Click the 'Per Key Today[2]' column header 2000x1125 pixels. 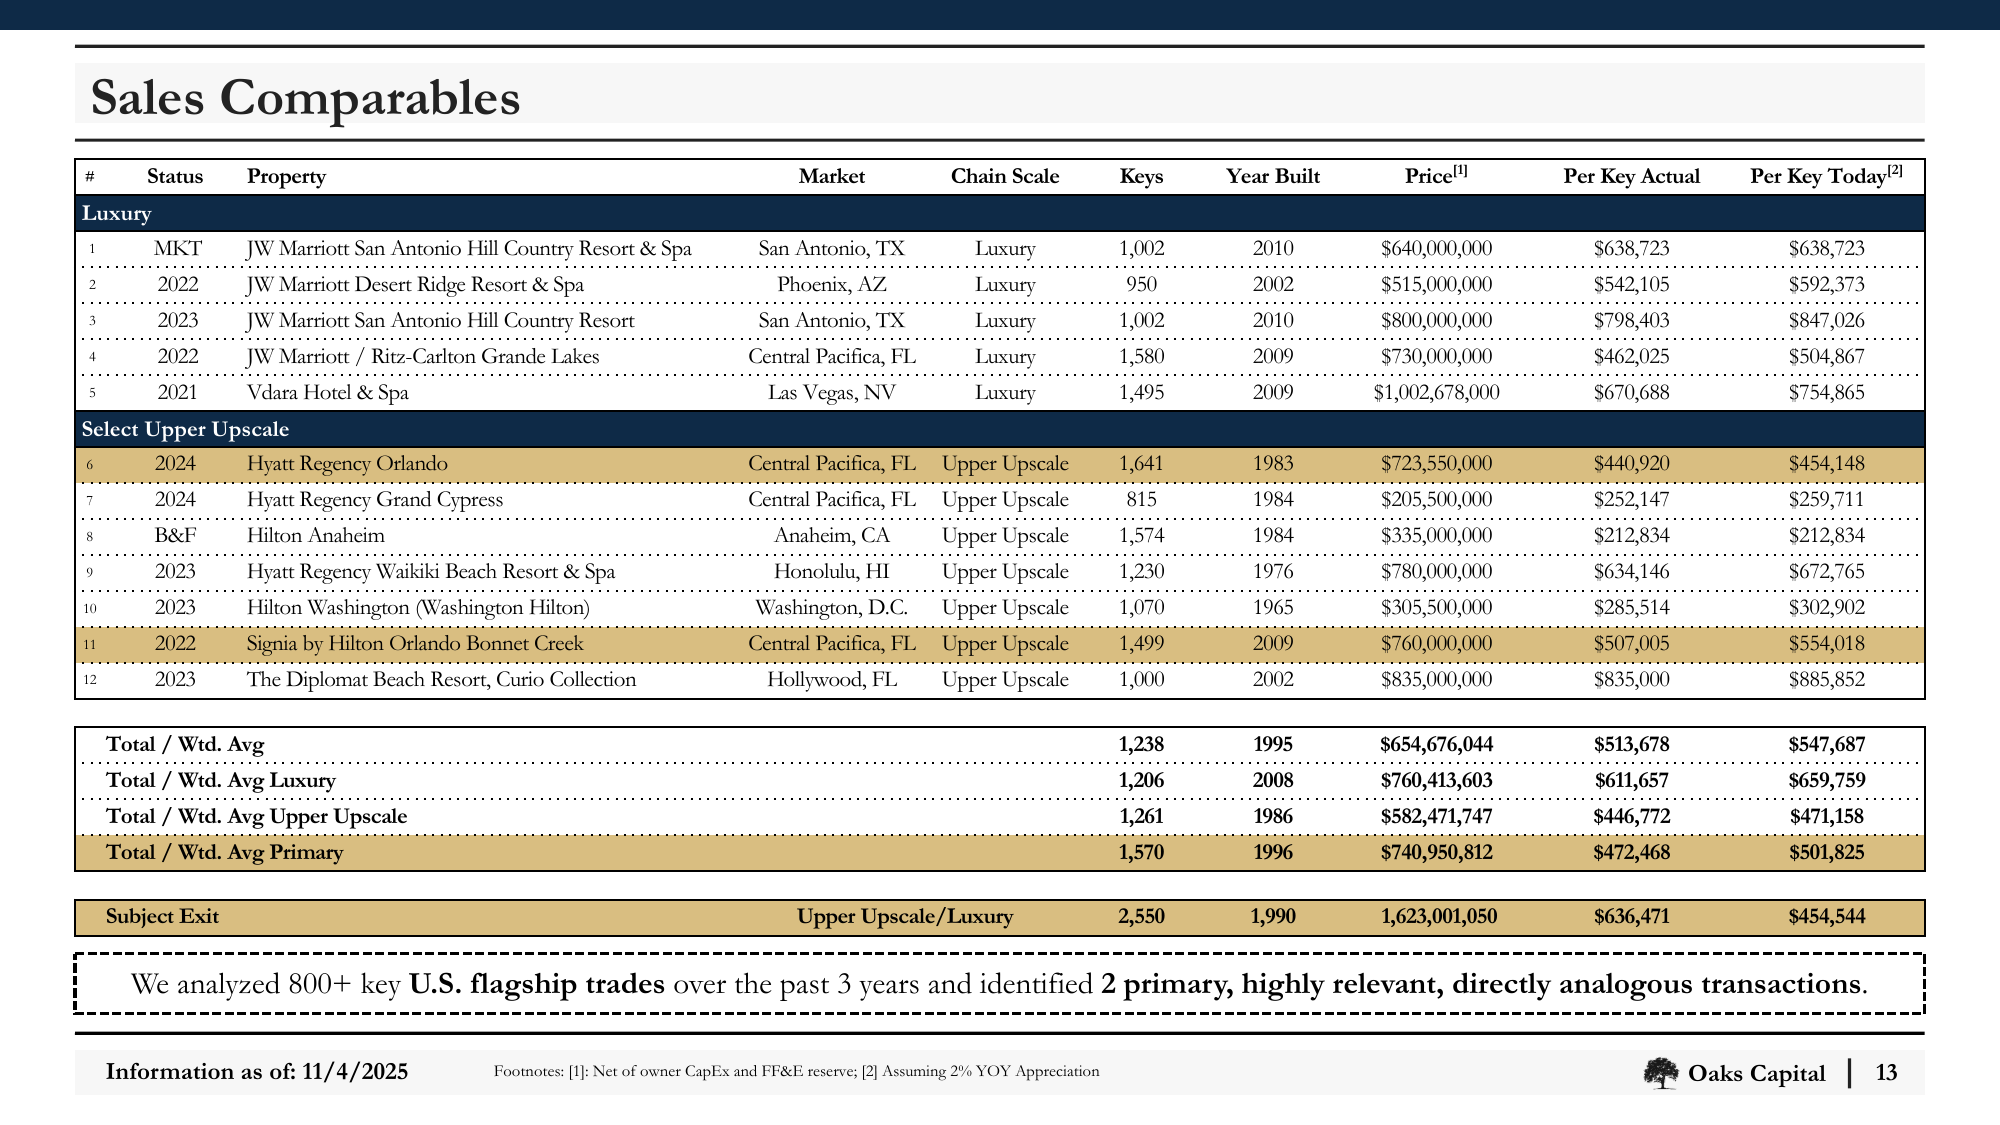pyautogui.click(x=1826, y=175)
